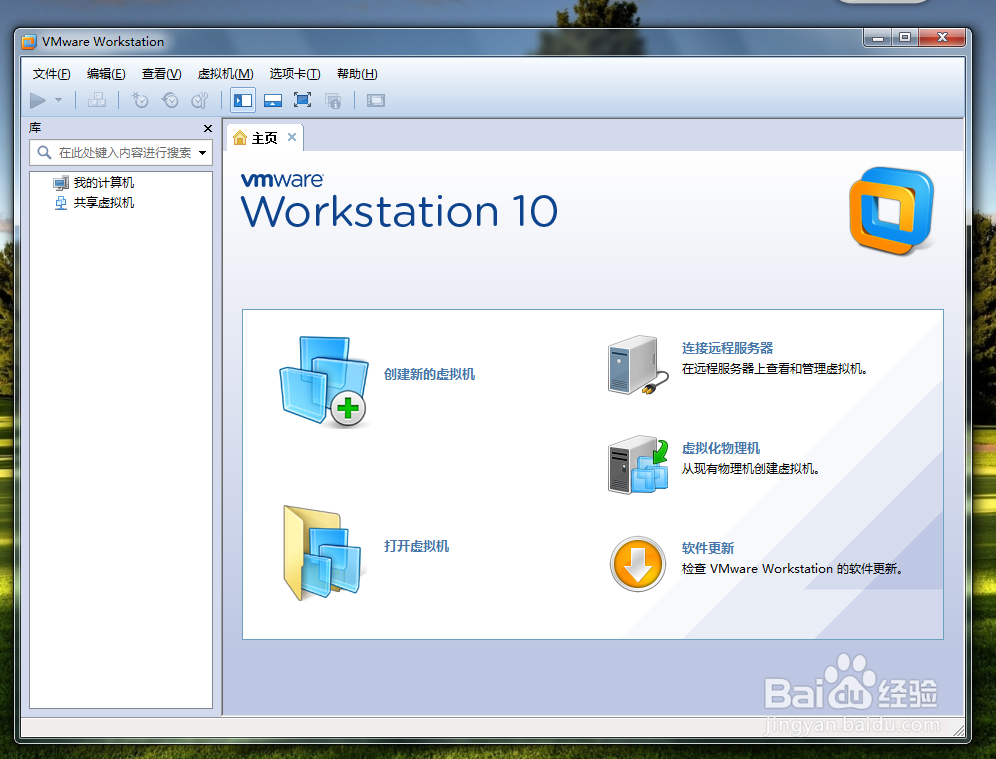Enter full screen mode icon
Viewport: 996px width, 759px height.
[303, 100]
